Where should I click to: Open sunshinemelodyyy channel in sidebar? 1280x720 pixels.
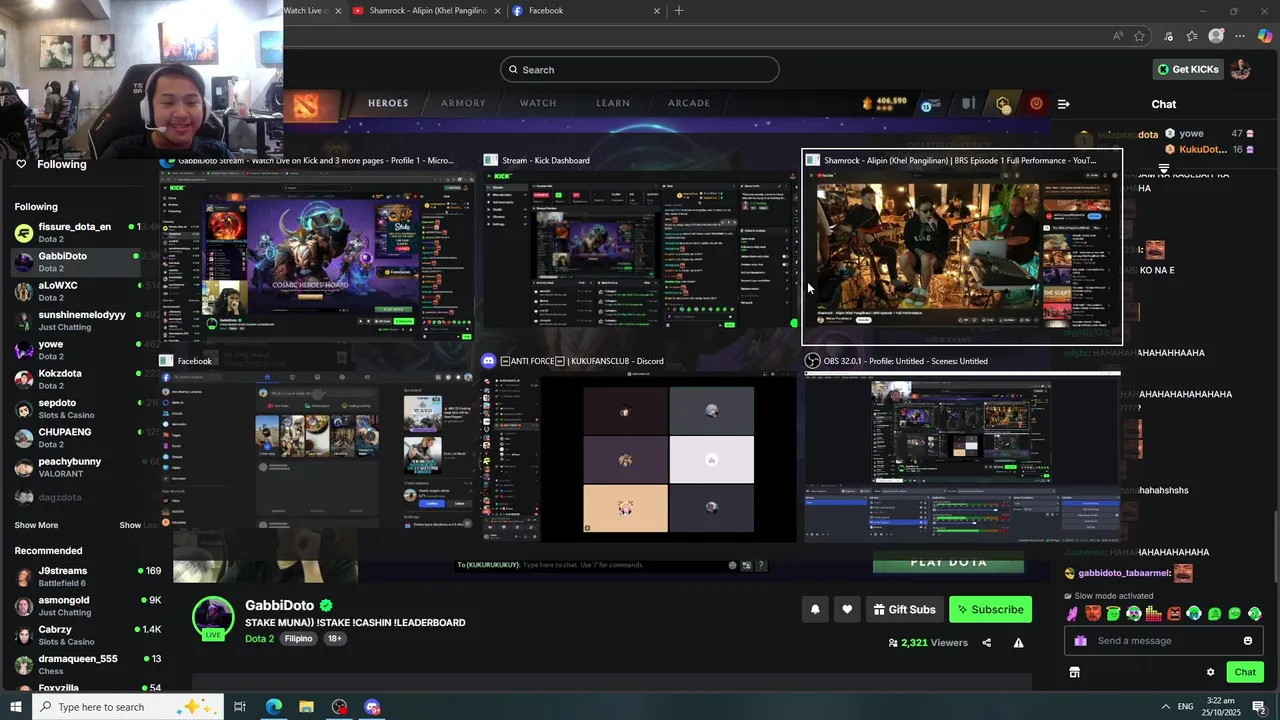(x=80, y=320)
